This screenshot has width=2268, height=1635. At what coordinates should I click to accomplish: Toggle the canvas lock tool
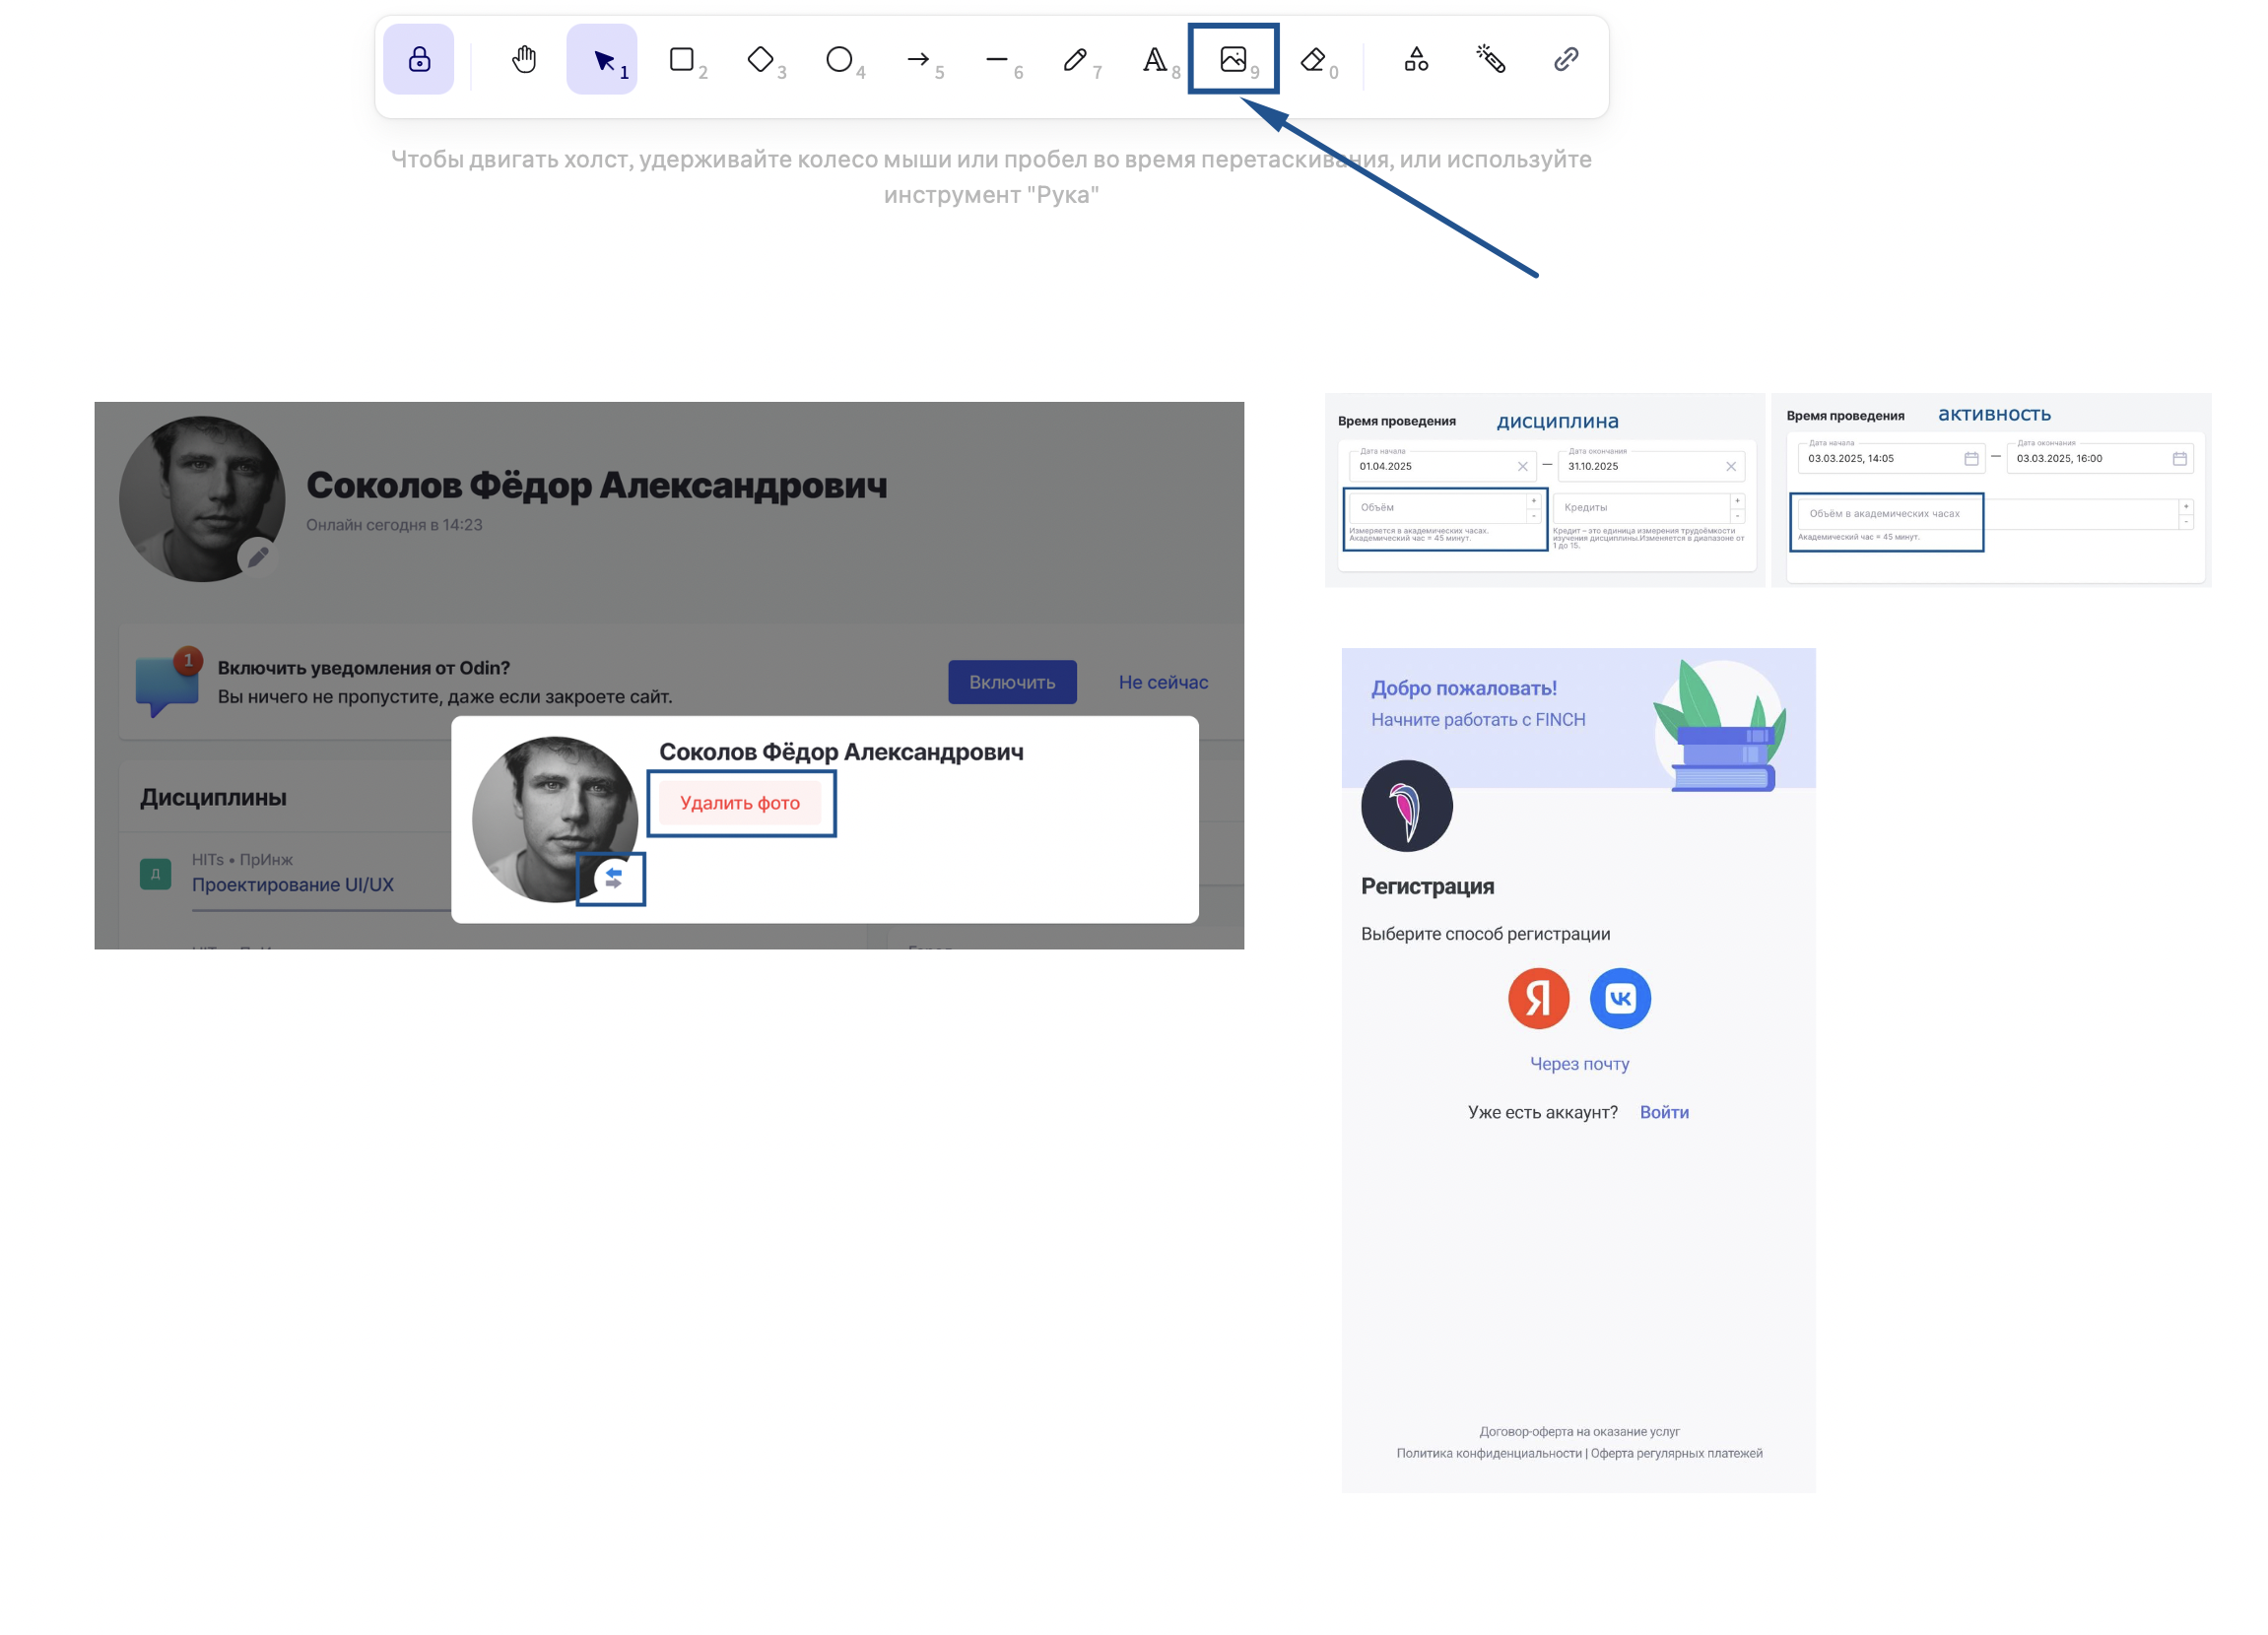[x=419, y=59]
